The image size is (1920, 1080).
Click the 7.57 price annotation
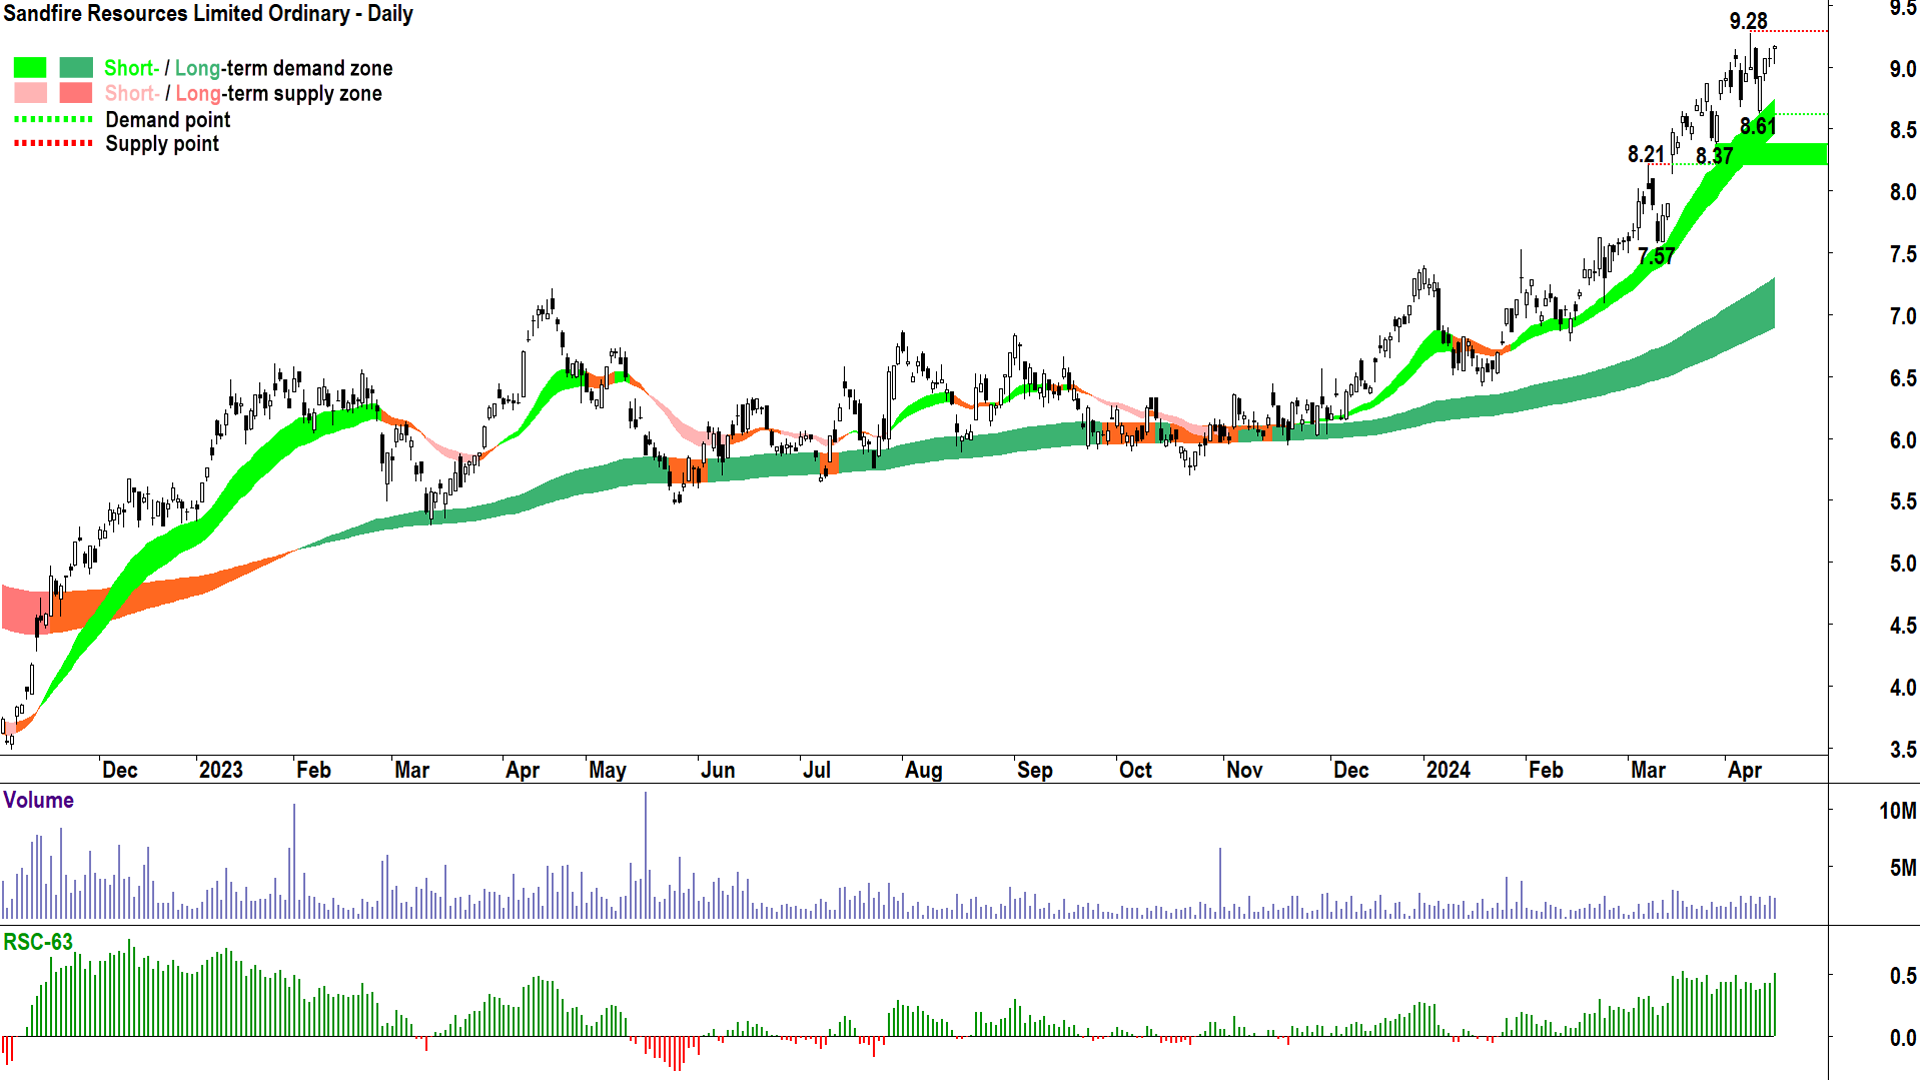click(x=1656, y=256)
